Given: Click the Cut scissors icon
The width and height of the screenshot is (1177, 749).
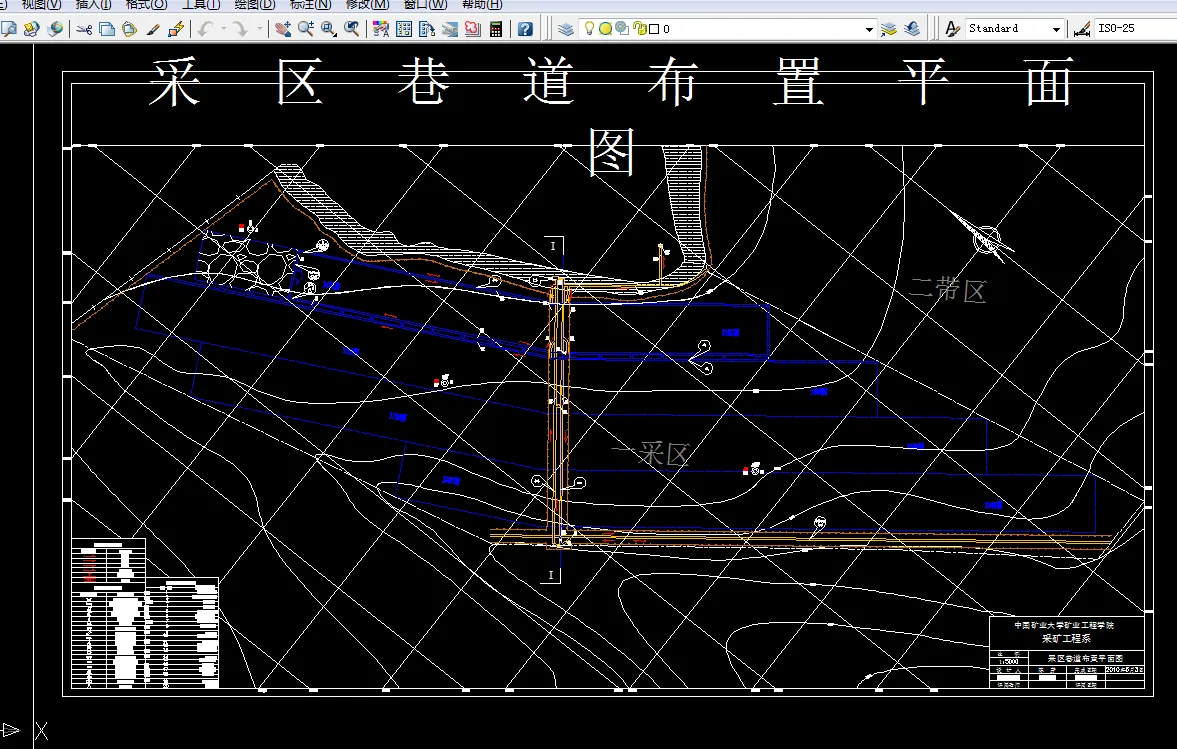Looking at the screenshot, I should point(84,29).
